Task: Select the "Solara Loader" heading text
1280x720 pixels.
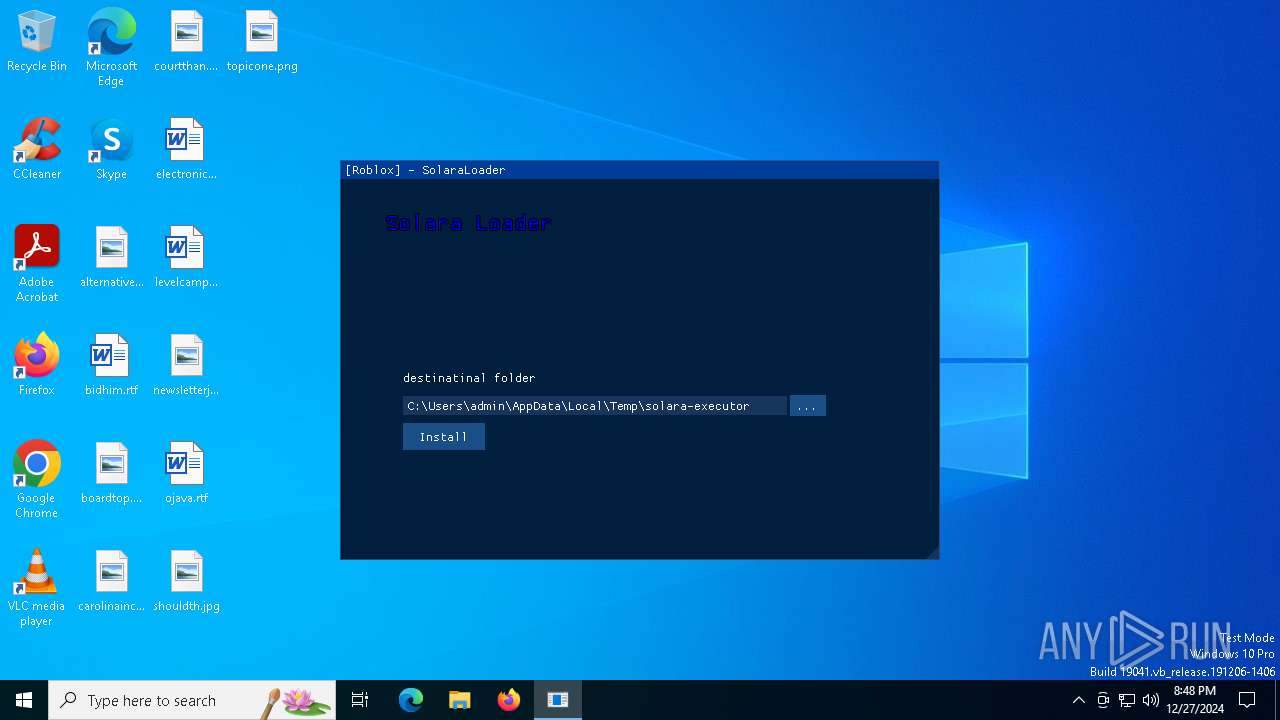Action: point(468,223)
